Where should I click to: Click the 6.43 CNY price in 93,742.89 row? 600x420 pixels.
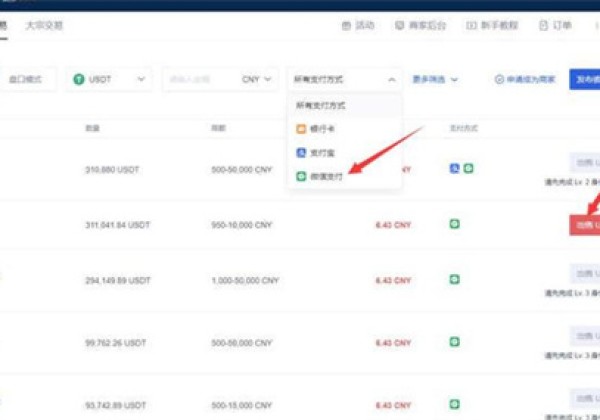393,405
